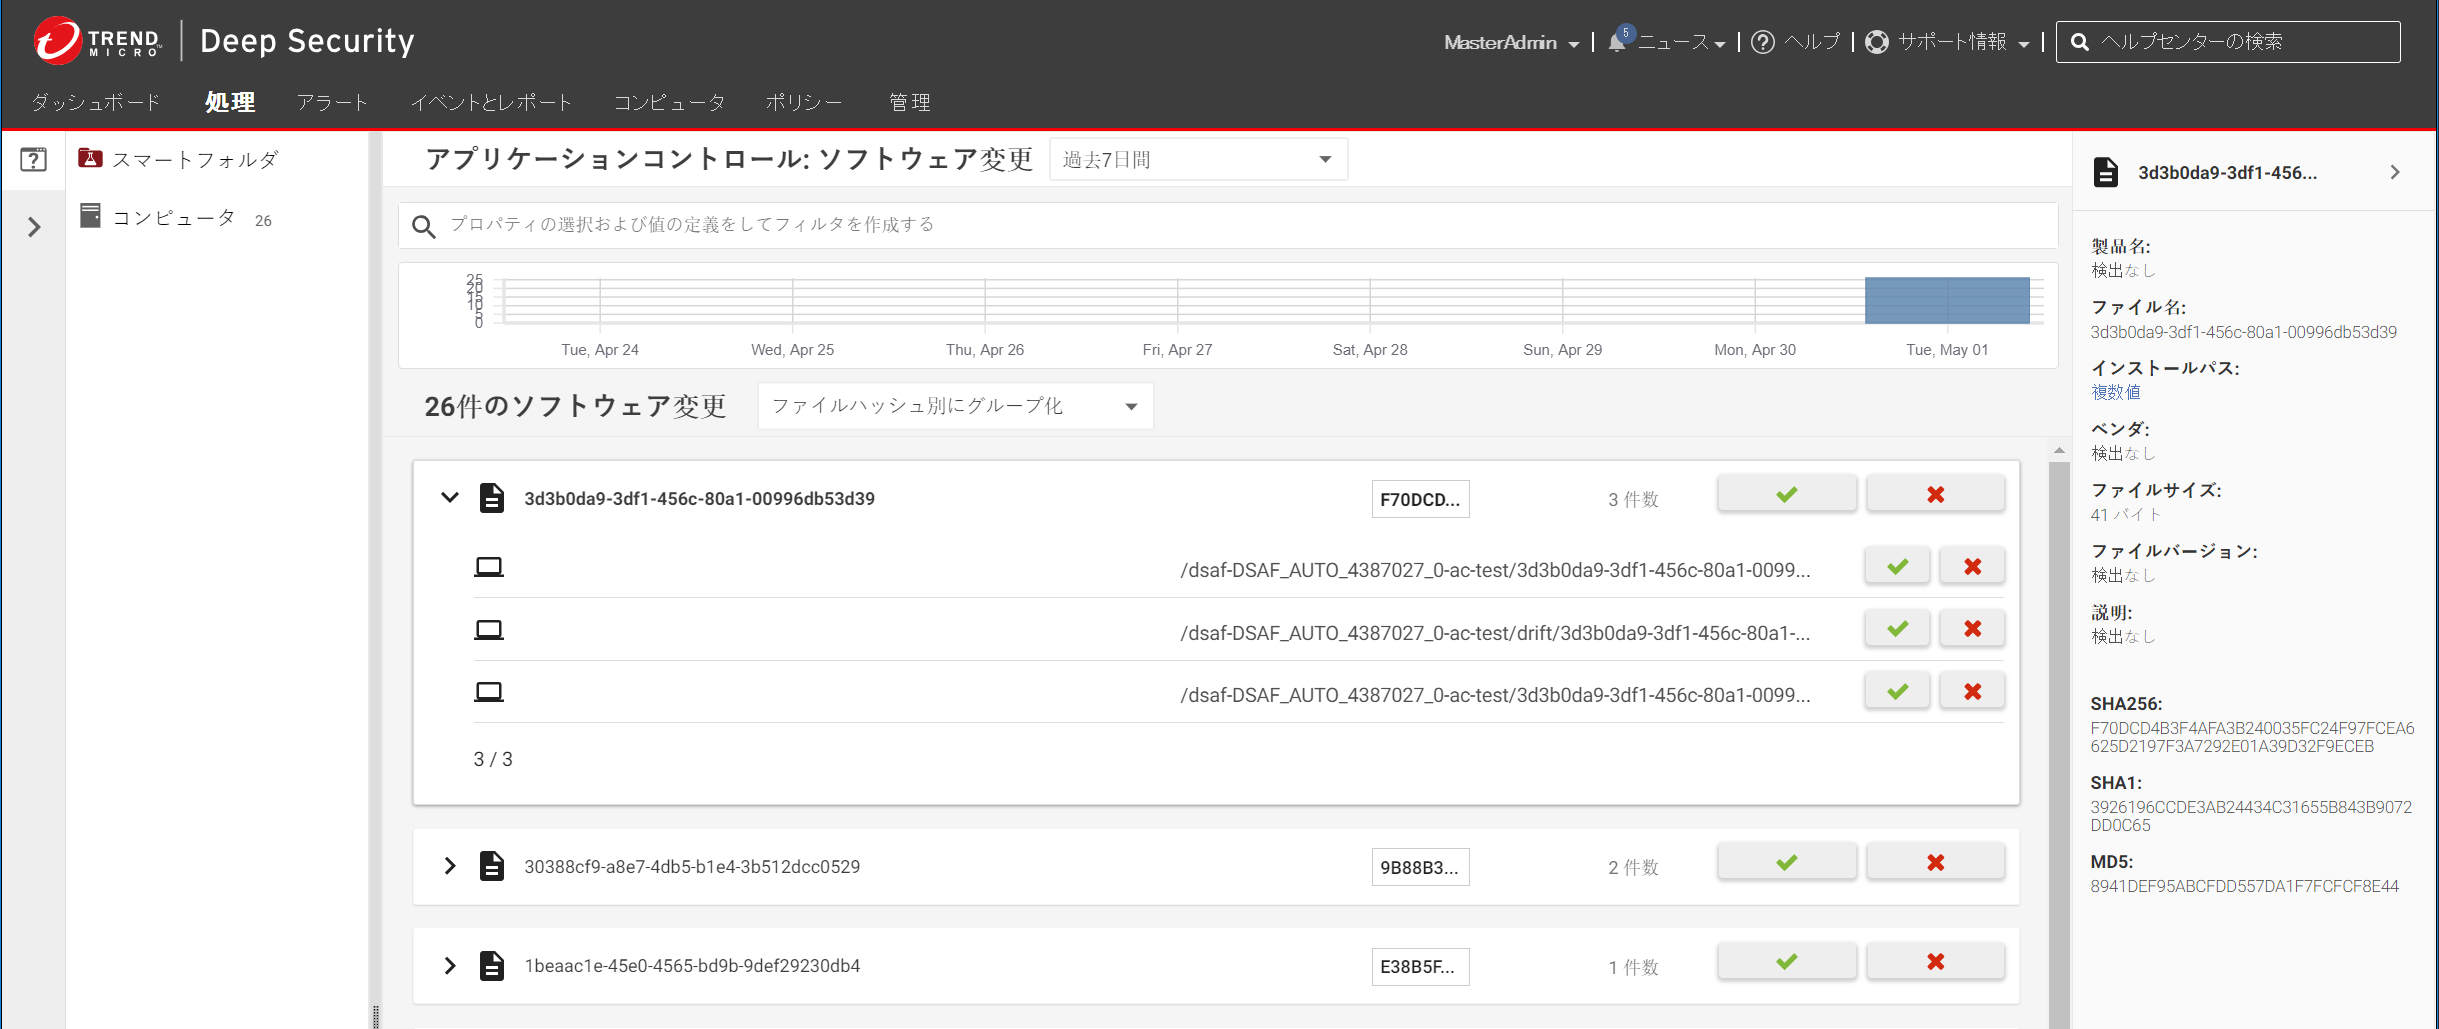Expand the 1beaac1e file group
The width and height of the screenshot is (2439, 1029).
tap(450, 966)
